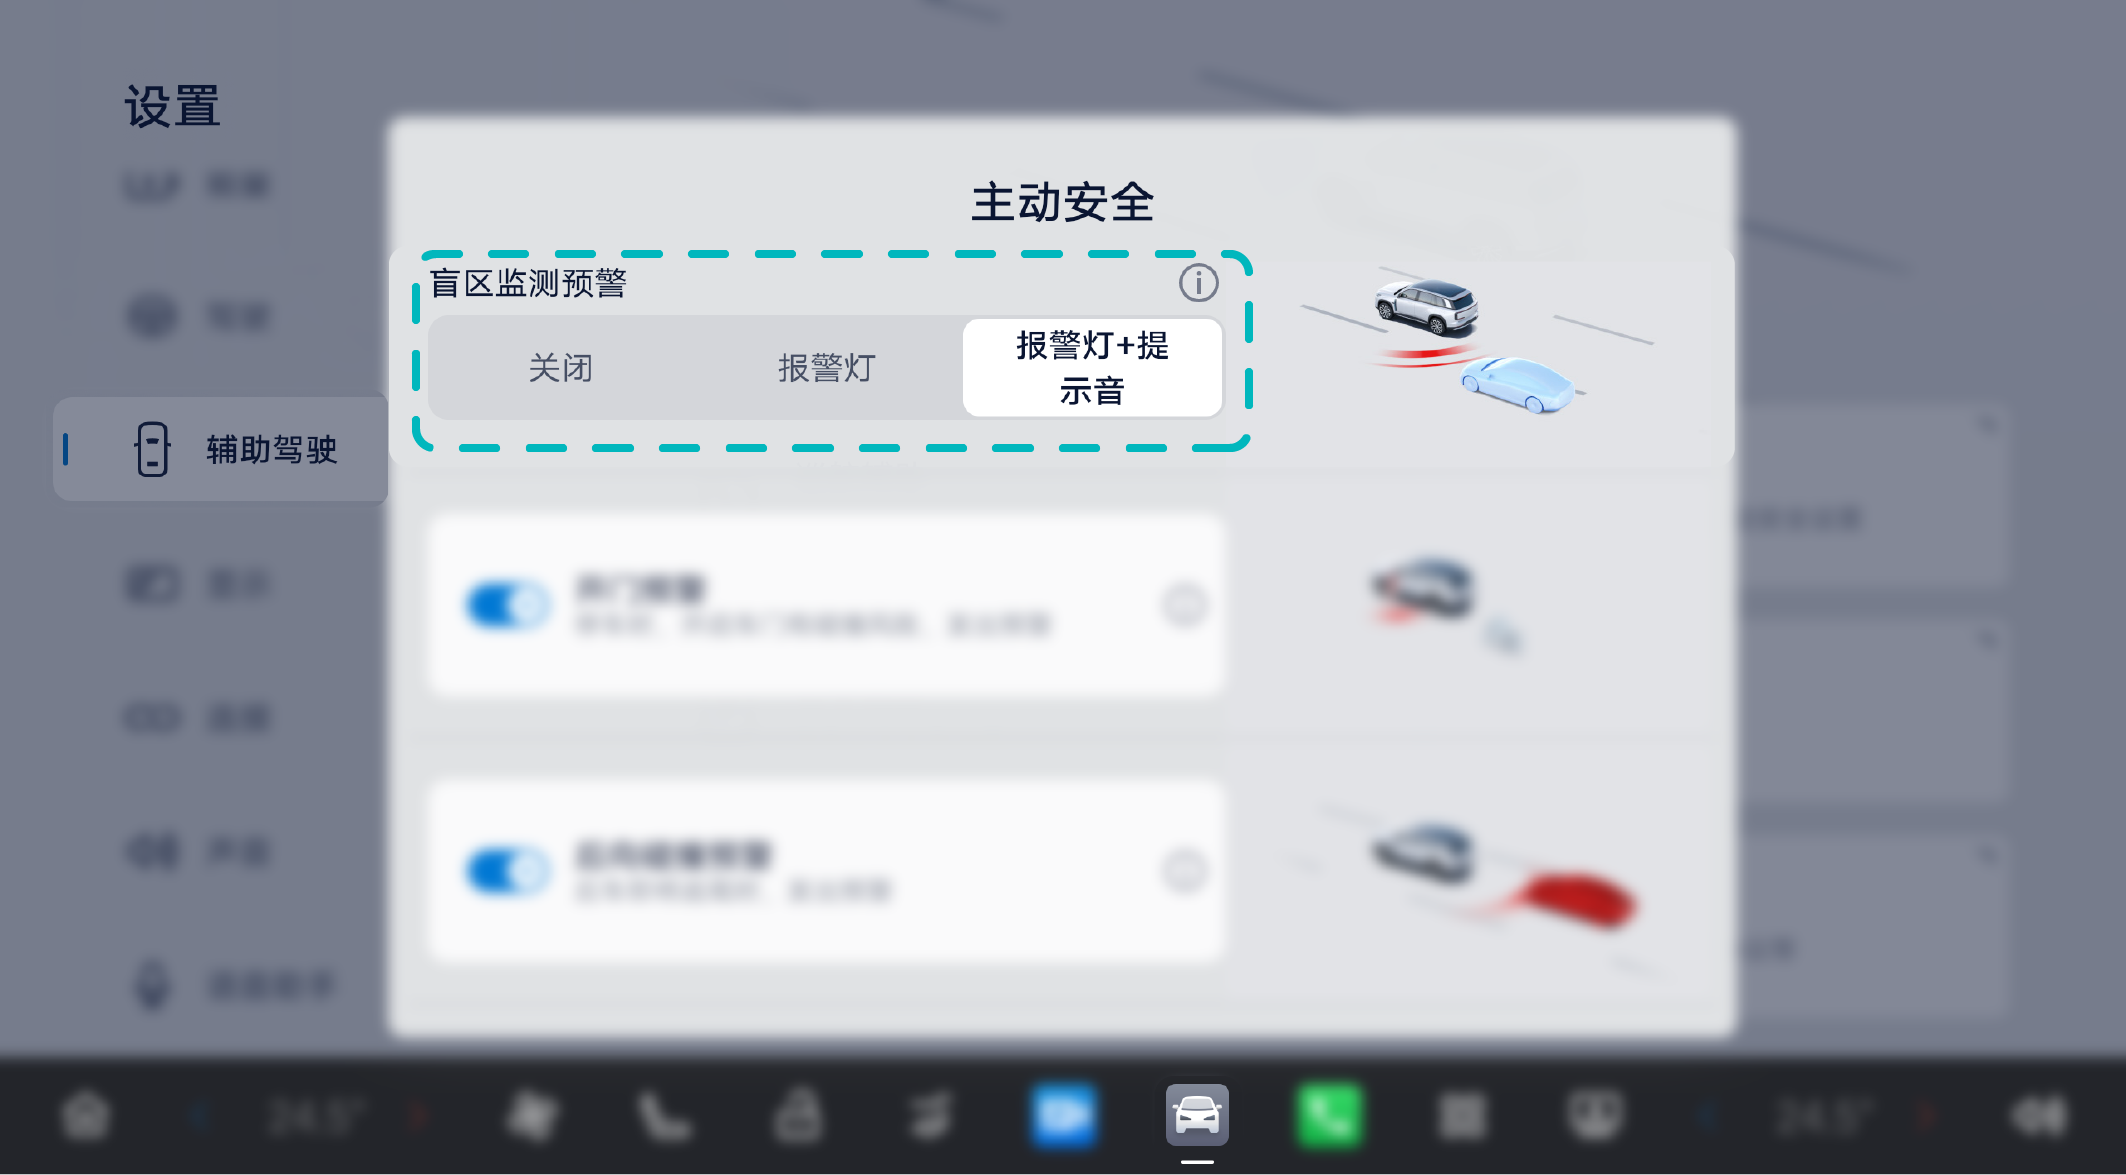
Task: Toggle the rear collision warning switch
Action: [508, 870]
